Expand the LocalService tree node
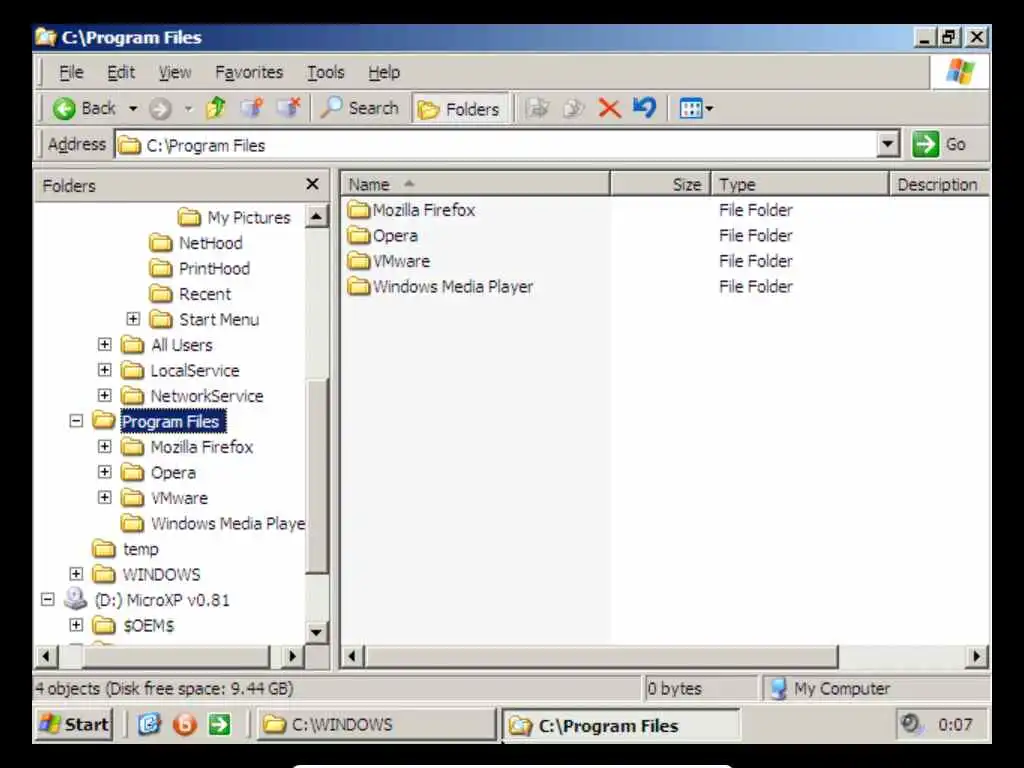Screen dimensions: 1024x768 pyautogui.click(x=104, y=370)
